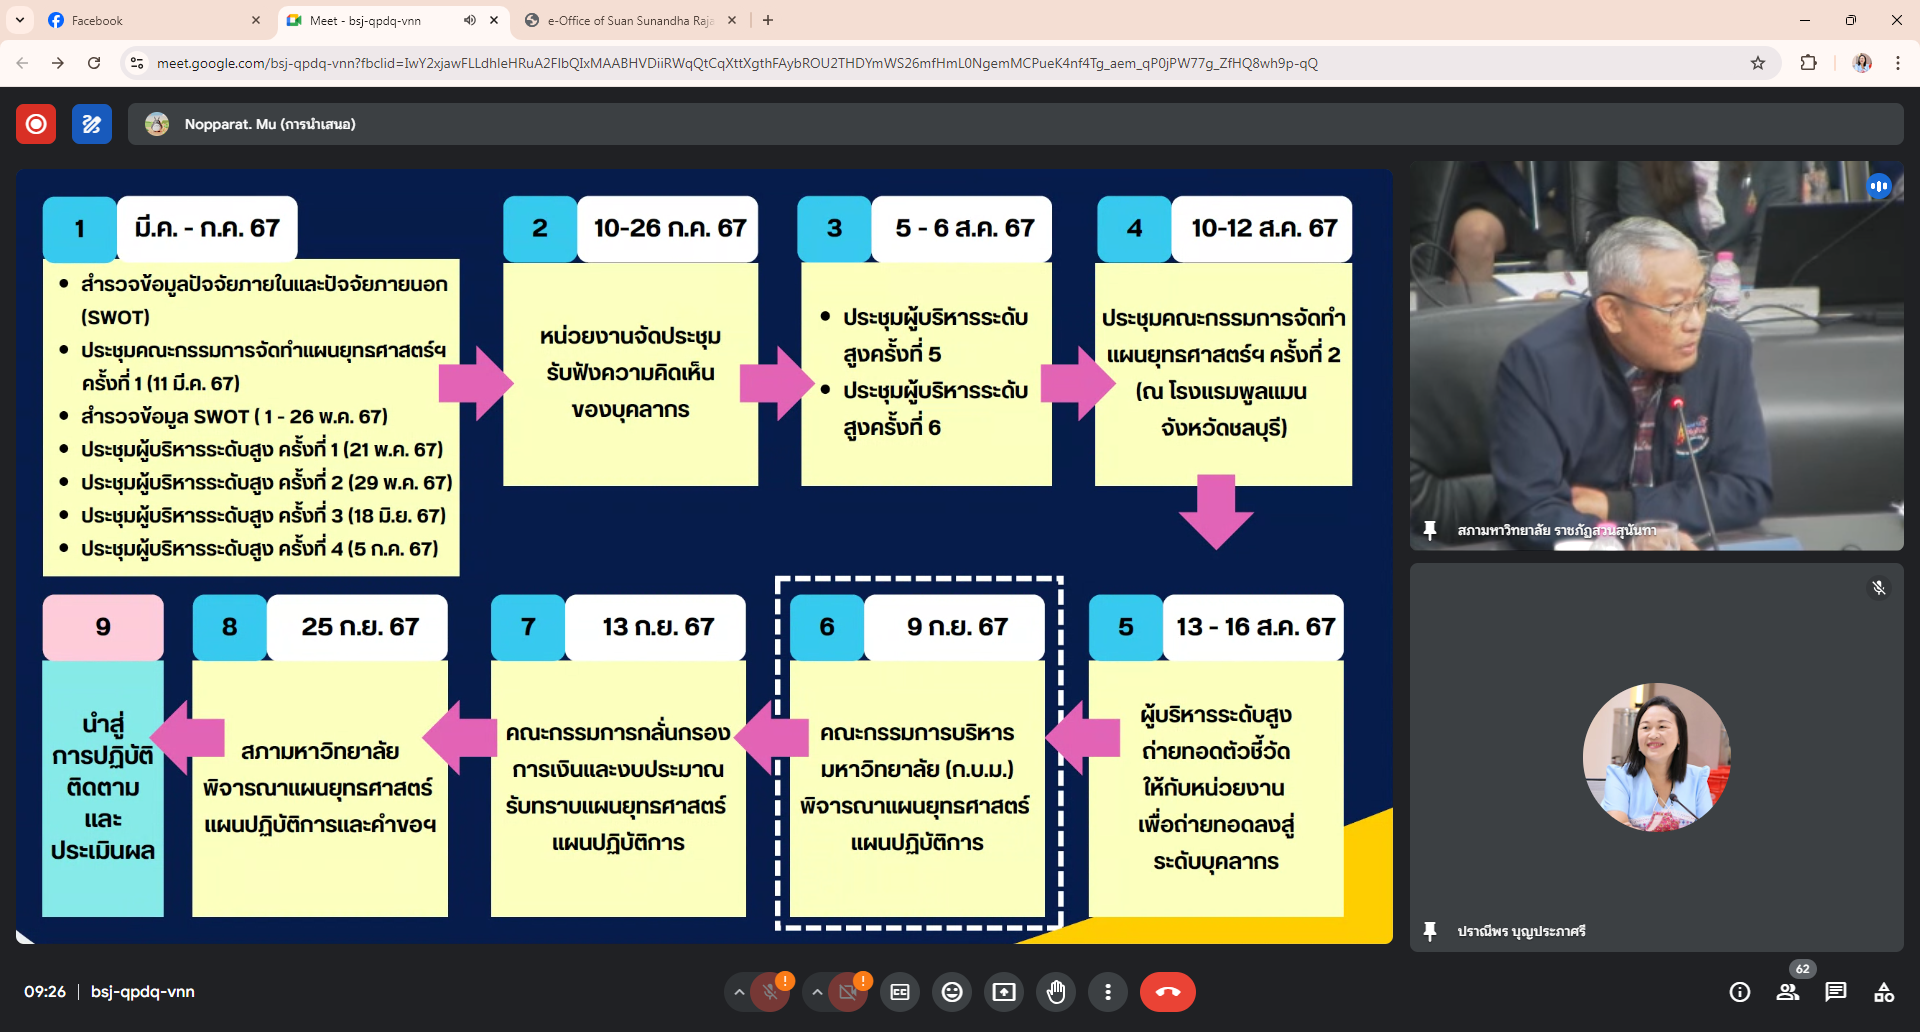This screenshot has width=1920, height=1032.
Task: Expand the video settings arrow
Action: click(x=817, y=992)
